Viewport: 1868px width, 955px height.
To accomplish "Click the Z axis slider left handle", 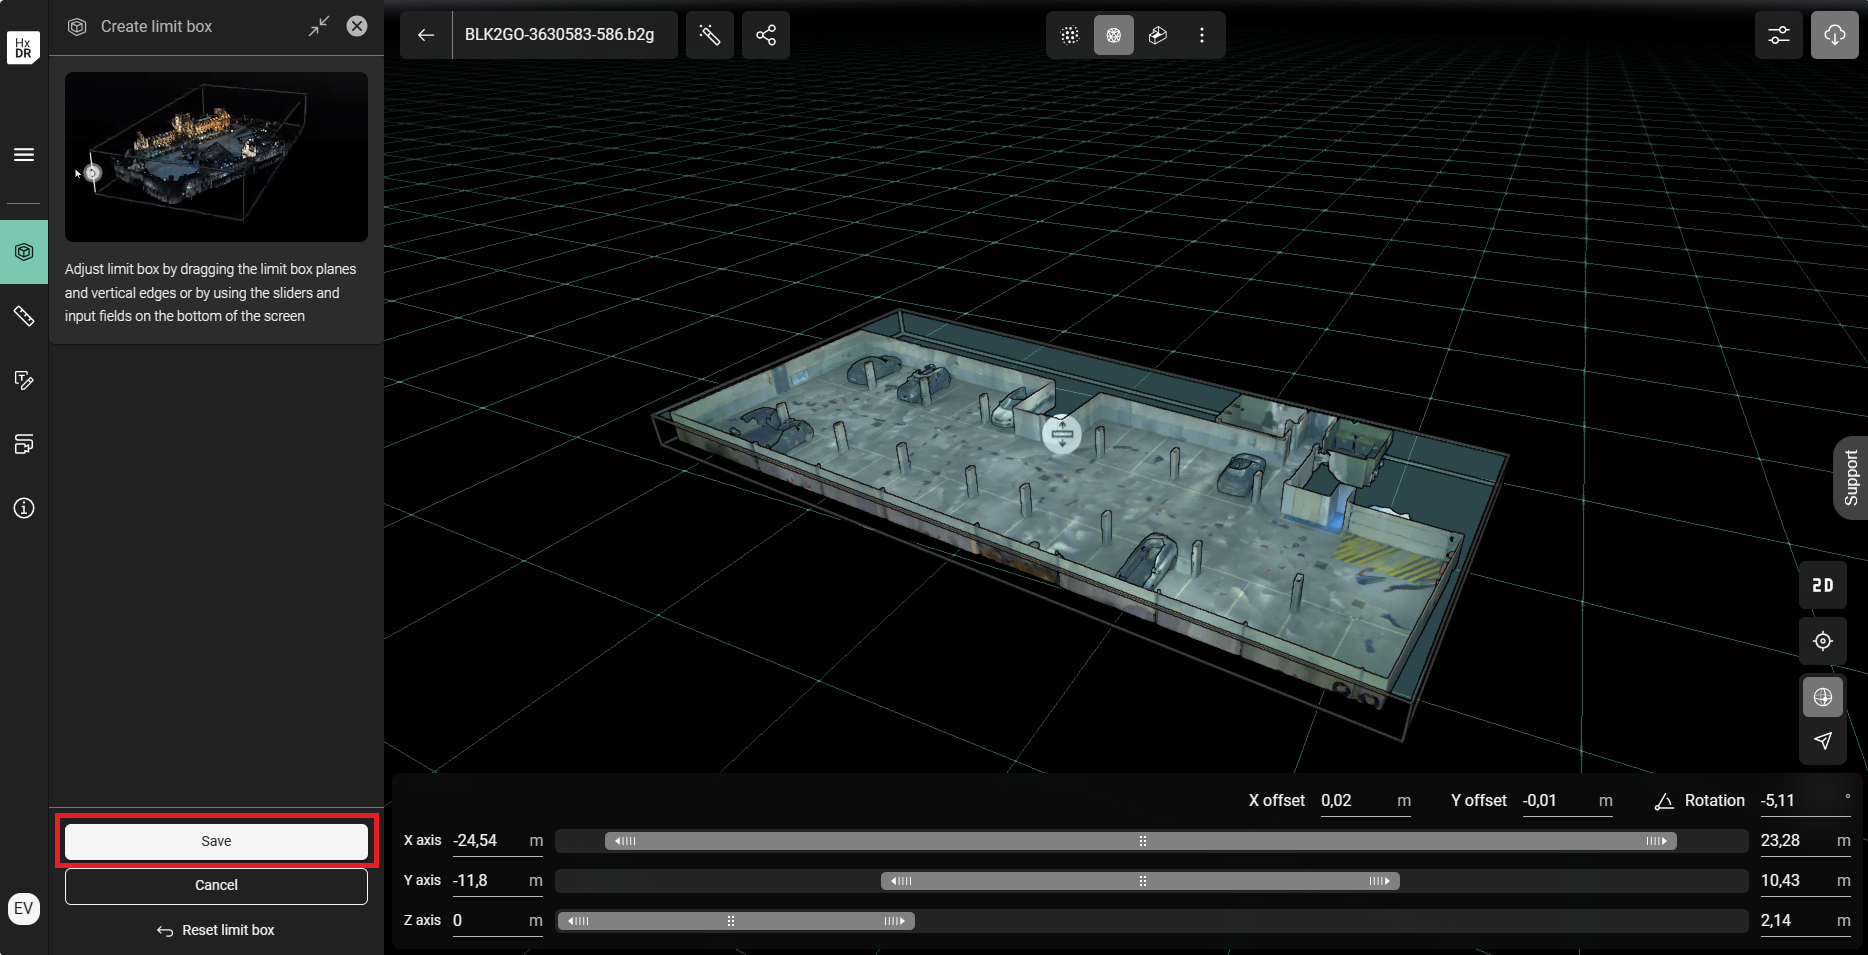I will tap(578, 921).
